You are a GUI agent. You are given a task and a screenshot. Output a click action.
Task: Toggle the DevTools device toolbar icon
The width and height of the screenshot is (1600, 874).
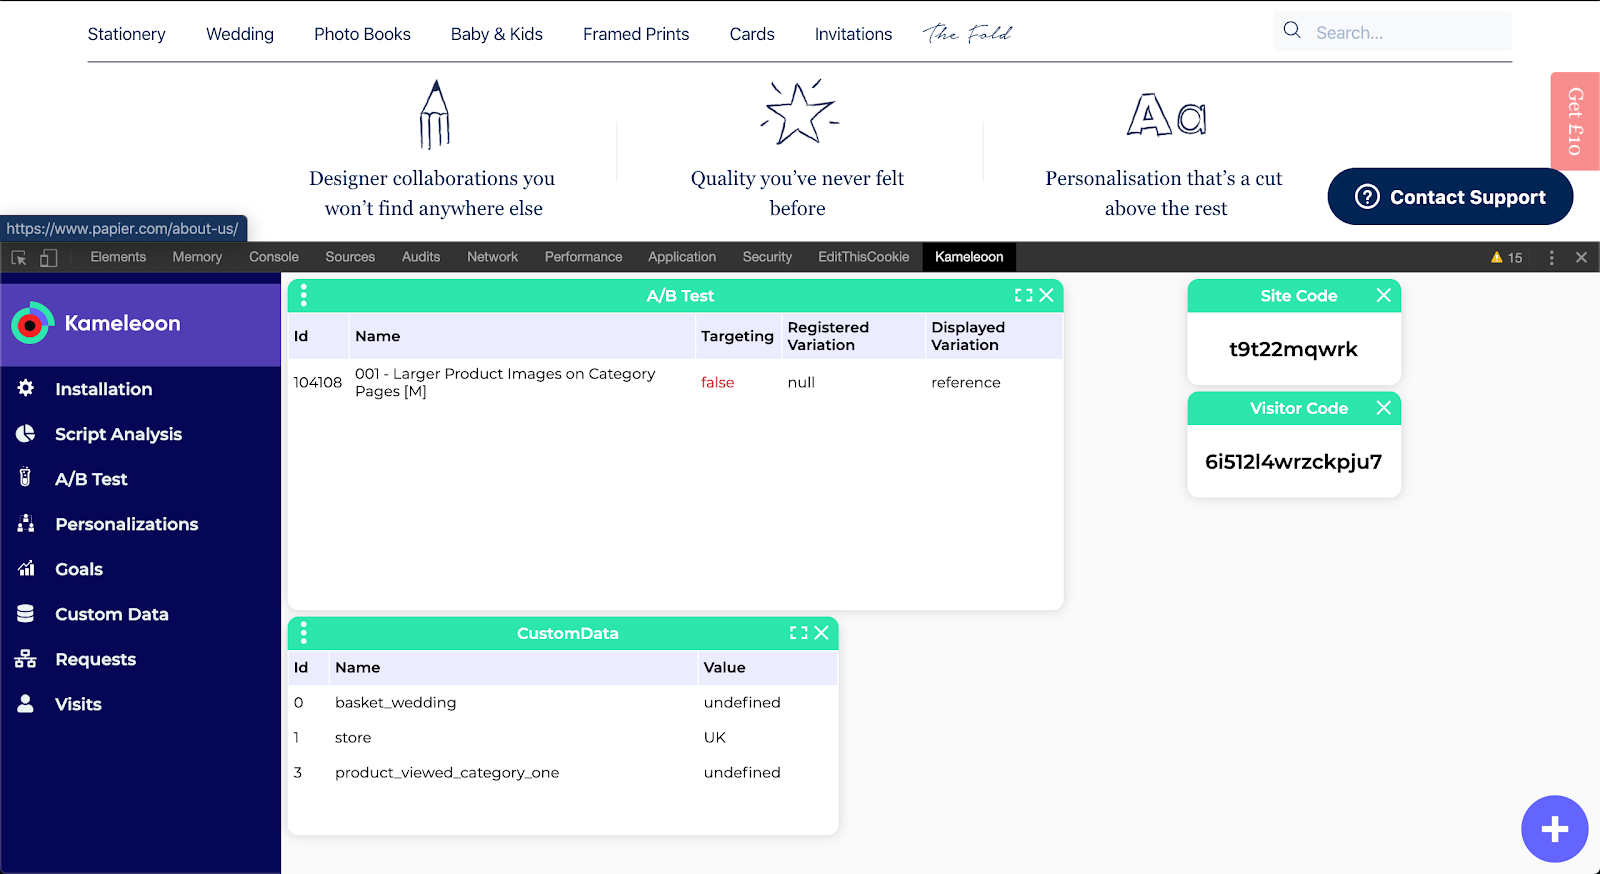(x=48, y=257)
